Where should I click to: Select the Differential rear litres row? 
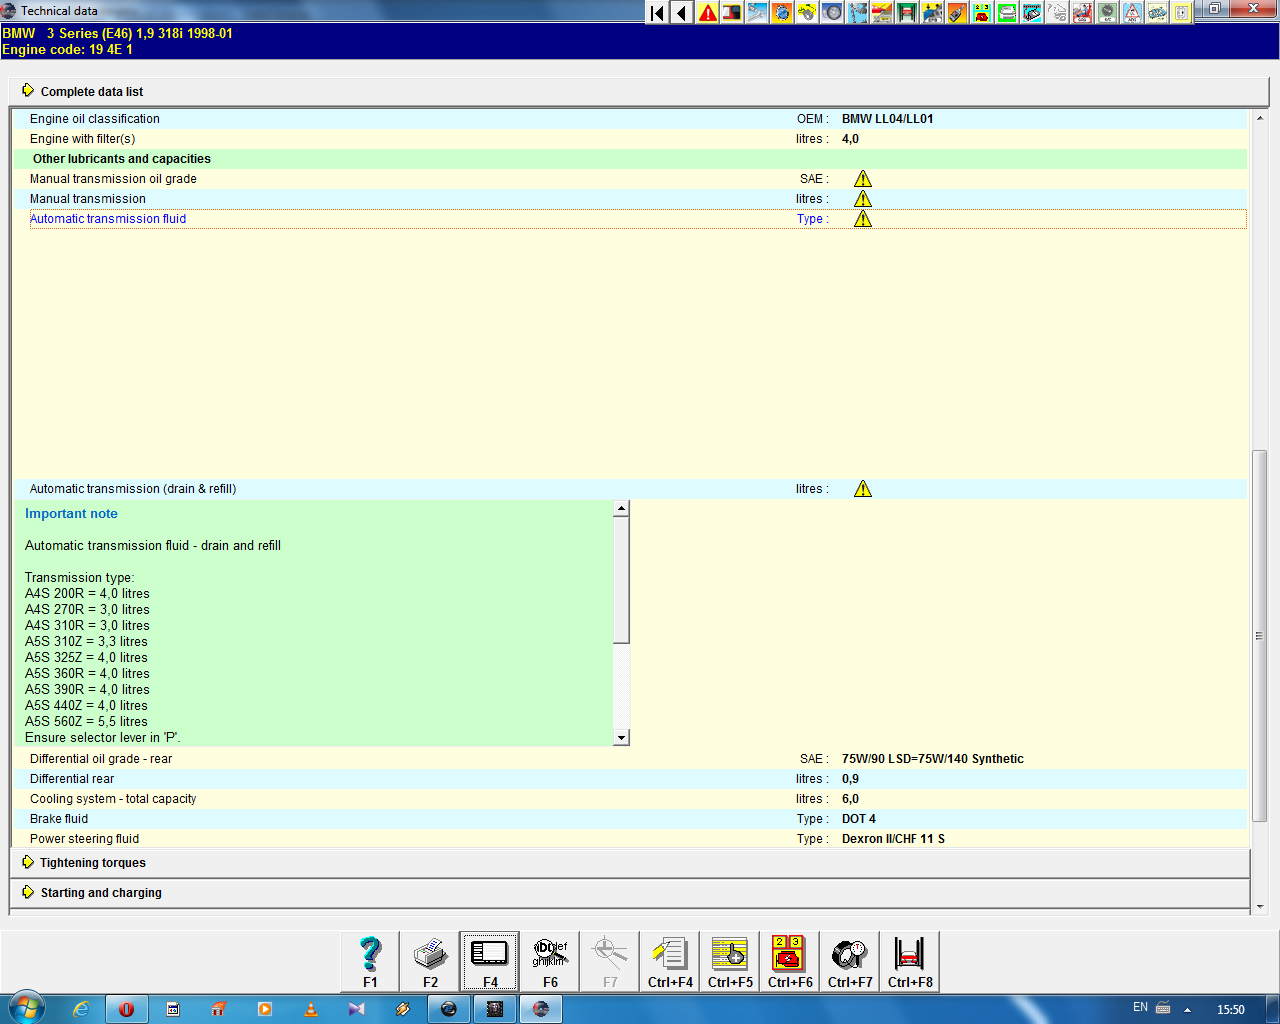point(631,779)
